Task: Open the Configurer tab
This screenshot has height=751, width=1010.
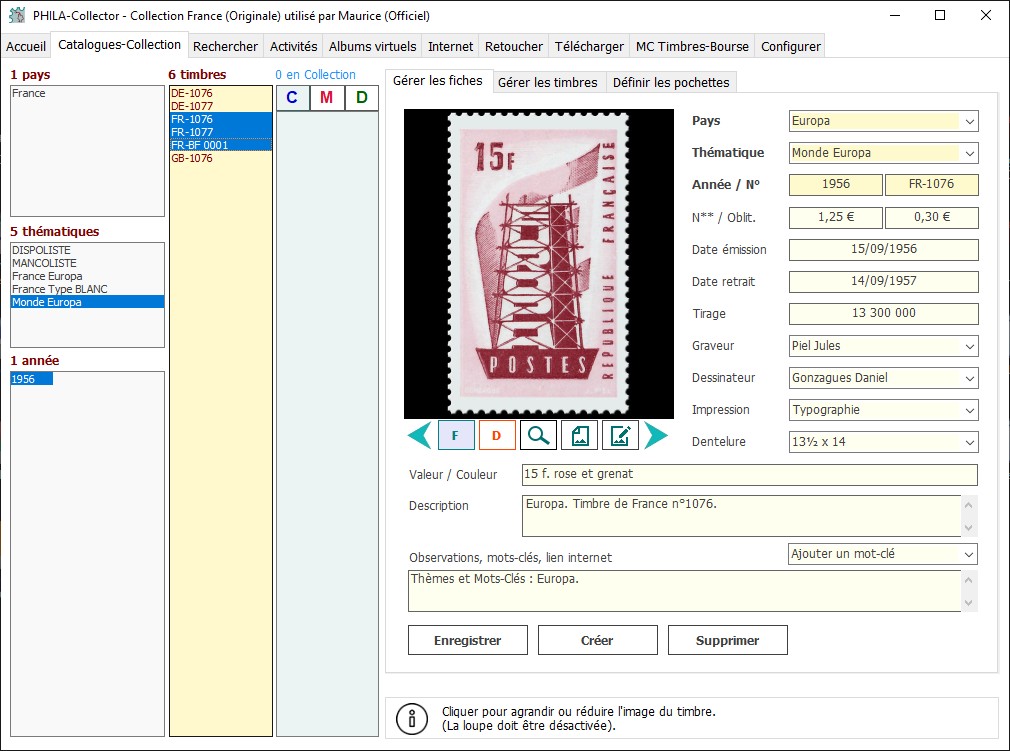Action: tap(790, 46)
